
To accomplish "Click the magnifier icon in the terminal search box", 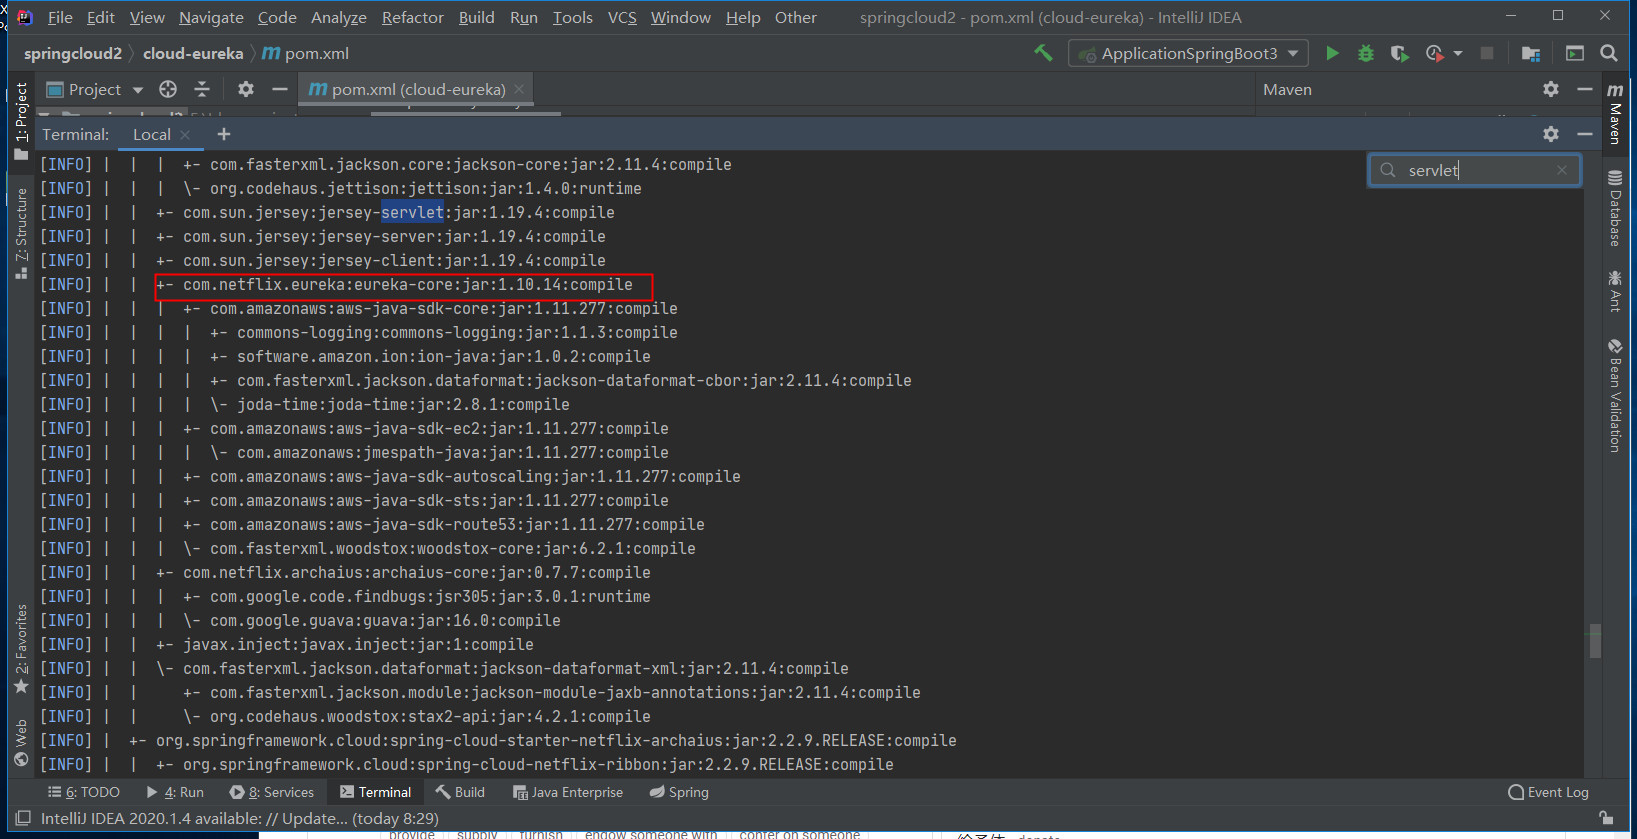I will tap(1388, 170).
